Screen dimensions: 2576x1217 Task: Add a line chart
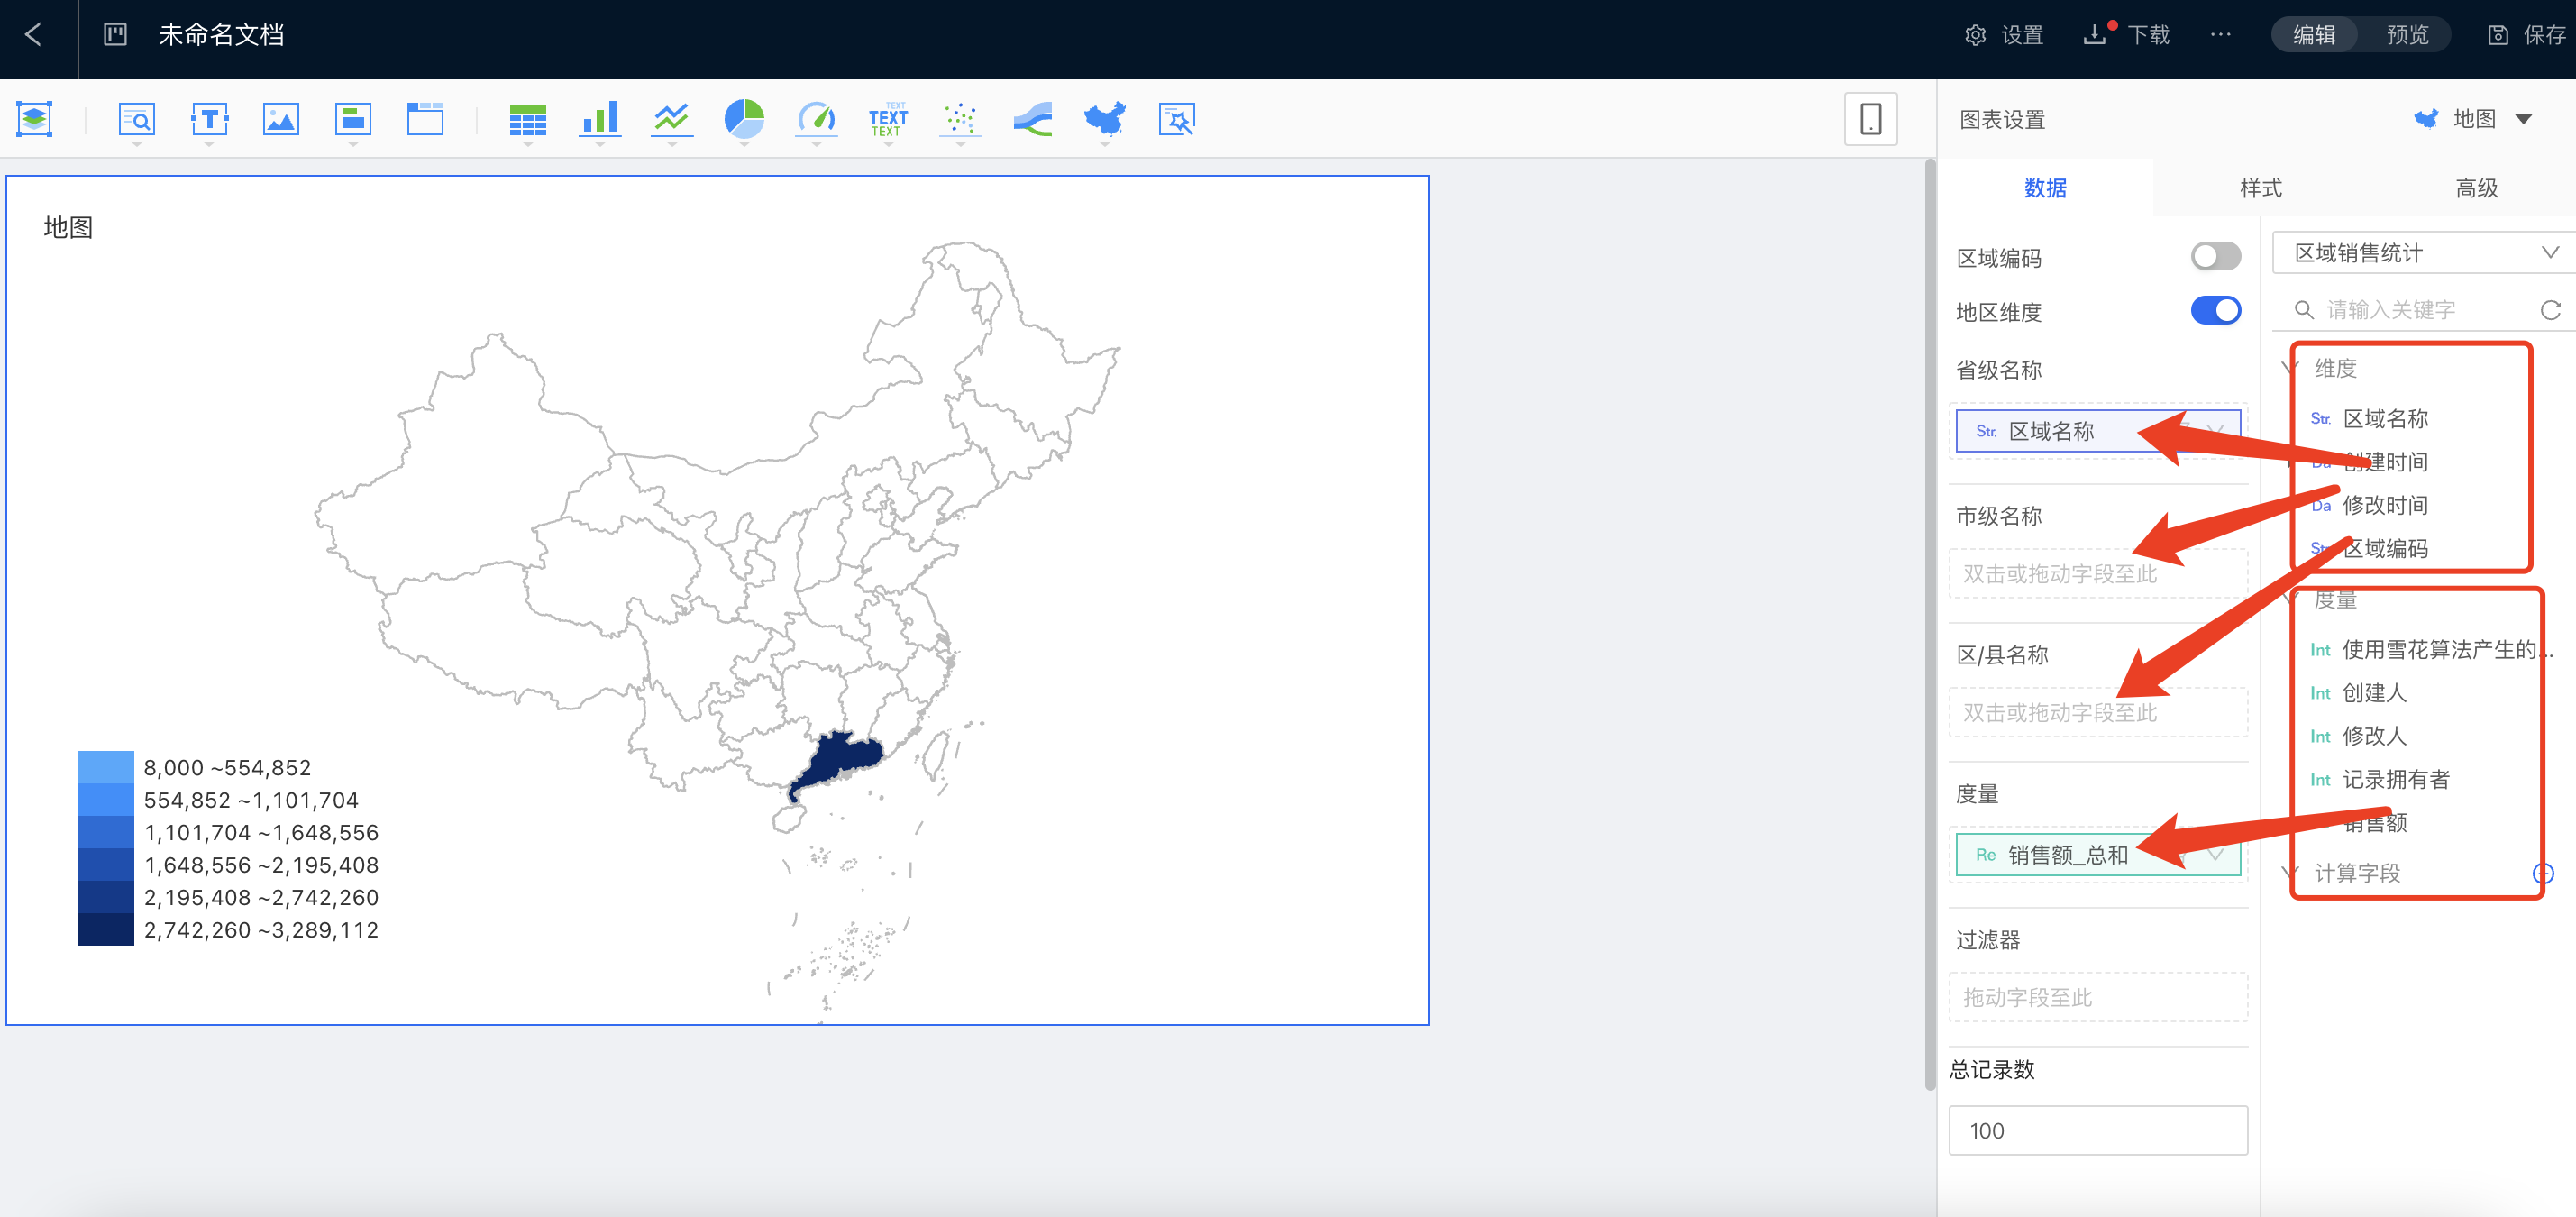tap(672, 119)
